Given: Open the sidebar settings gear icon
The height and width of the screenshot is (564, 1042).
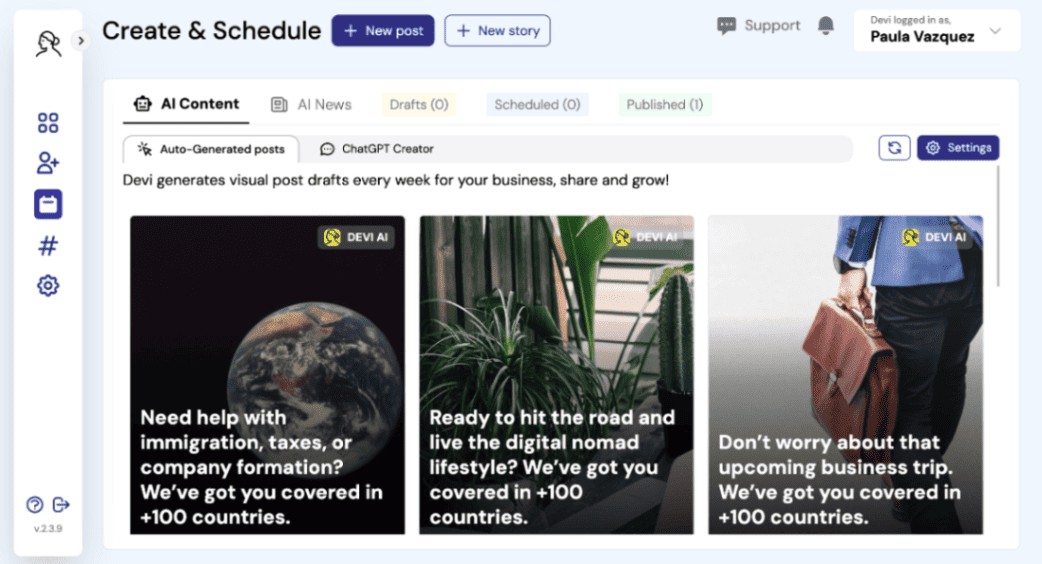Looking at the screenshot, I should [48, 286].
